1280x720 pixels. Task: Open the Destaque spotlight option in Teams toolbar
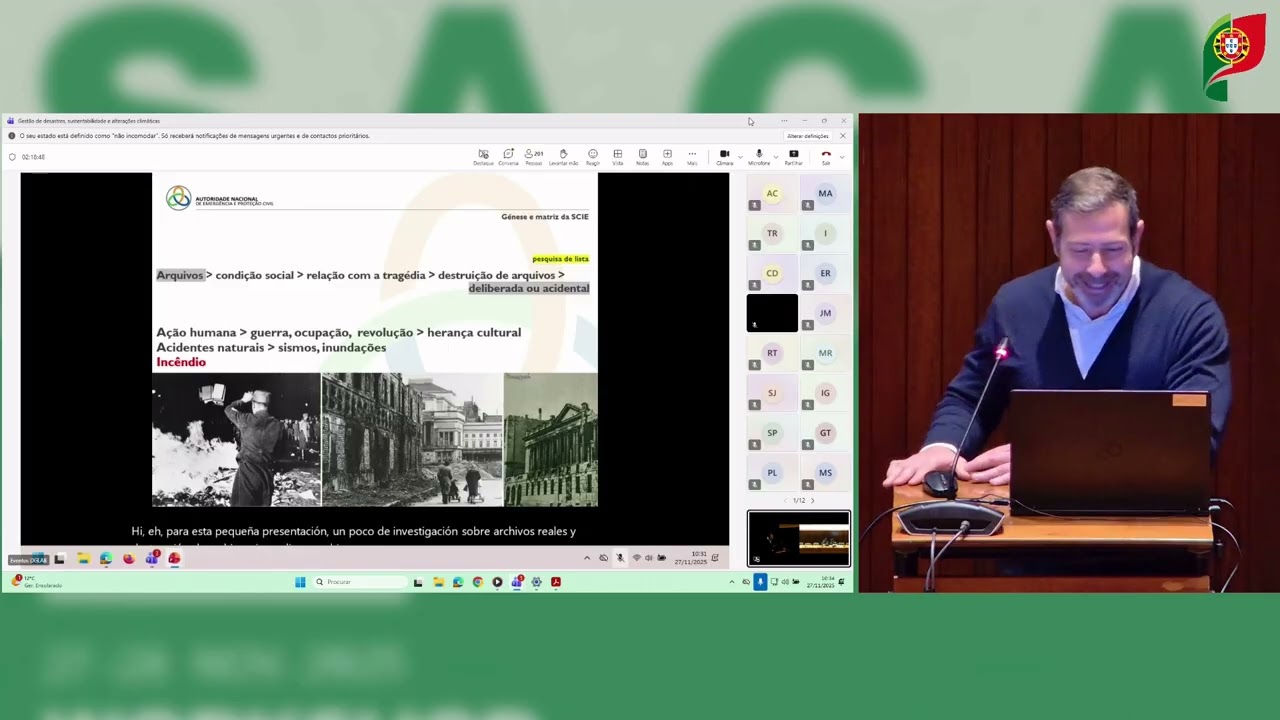[483, 157]
